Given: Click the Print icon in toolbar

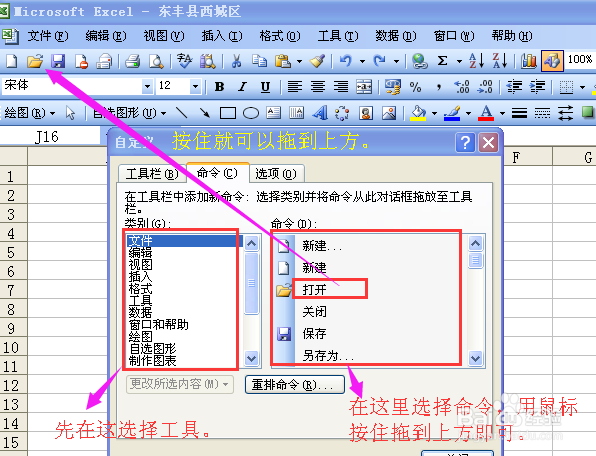Looking at the screenshot, I should [x=133, y=61].
